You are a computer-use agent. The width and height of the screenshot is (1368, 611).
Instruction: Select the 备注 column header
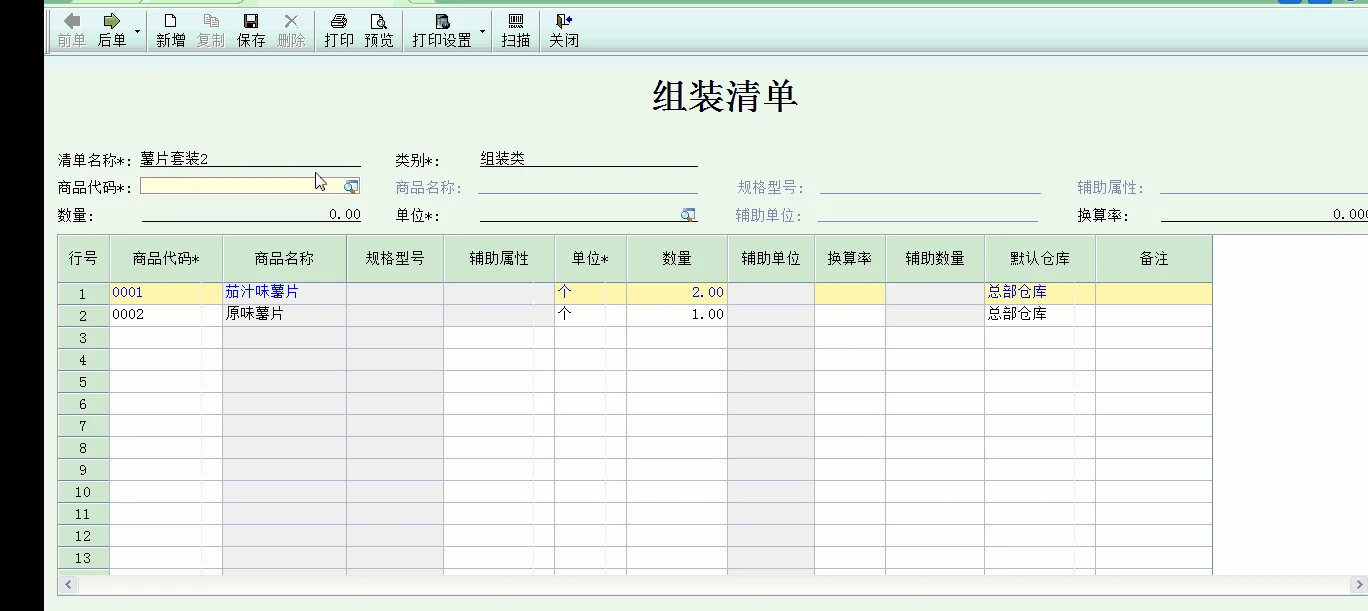tap(1154, 258)
